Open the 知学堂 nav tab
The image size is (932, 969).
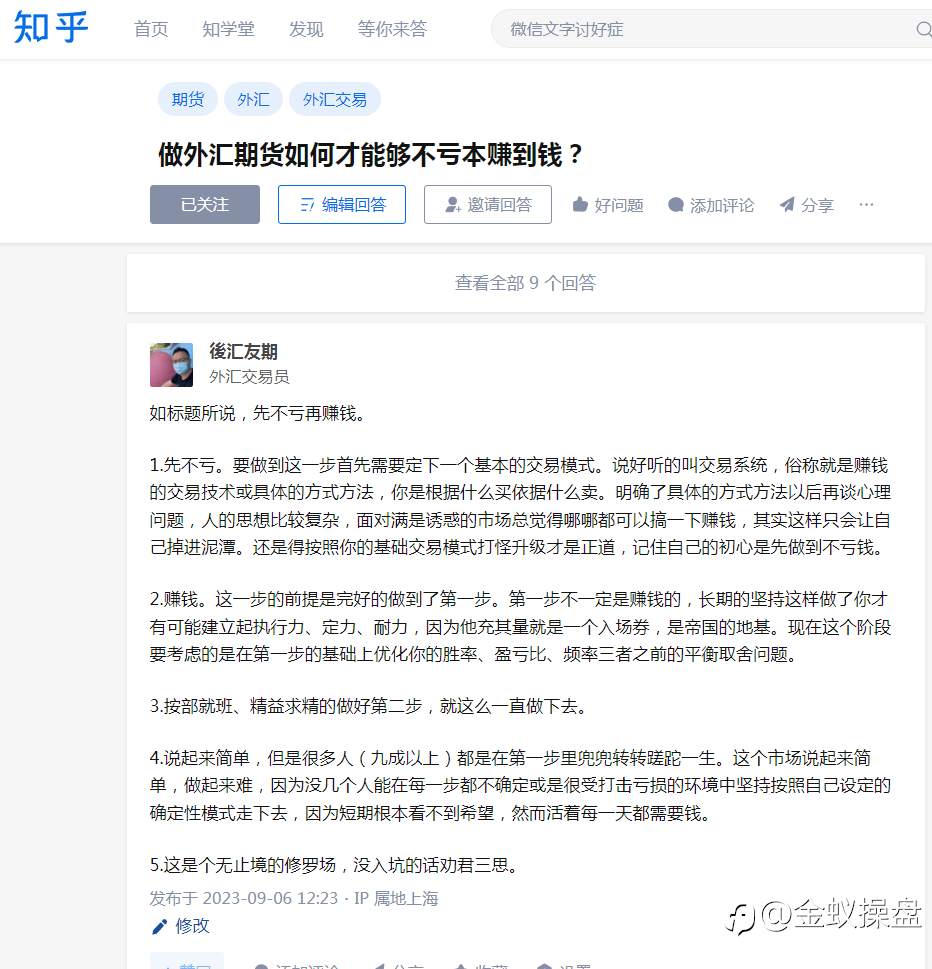click(x=228, y=29)
